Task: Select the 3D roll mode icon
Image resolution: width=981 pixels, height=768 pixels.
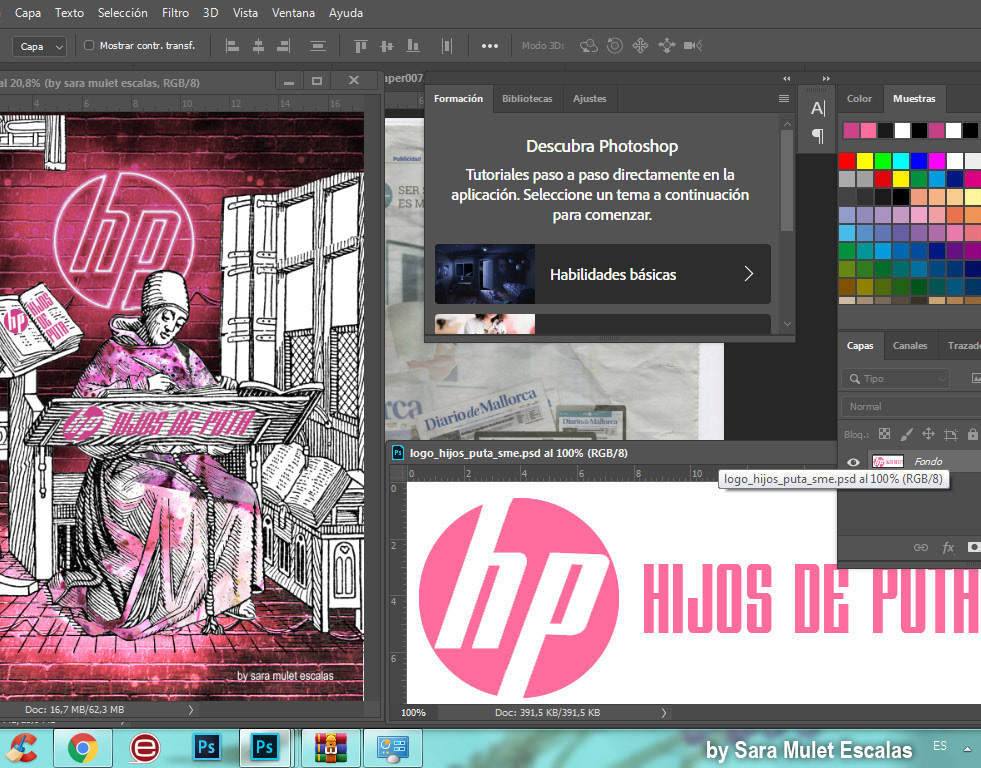Action: pos(615,46)
